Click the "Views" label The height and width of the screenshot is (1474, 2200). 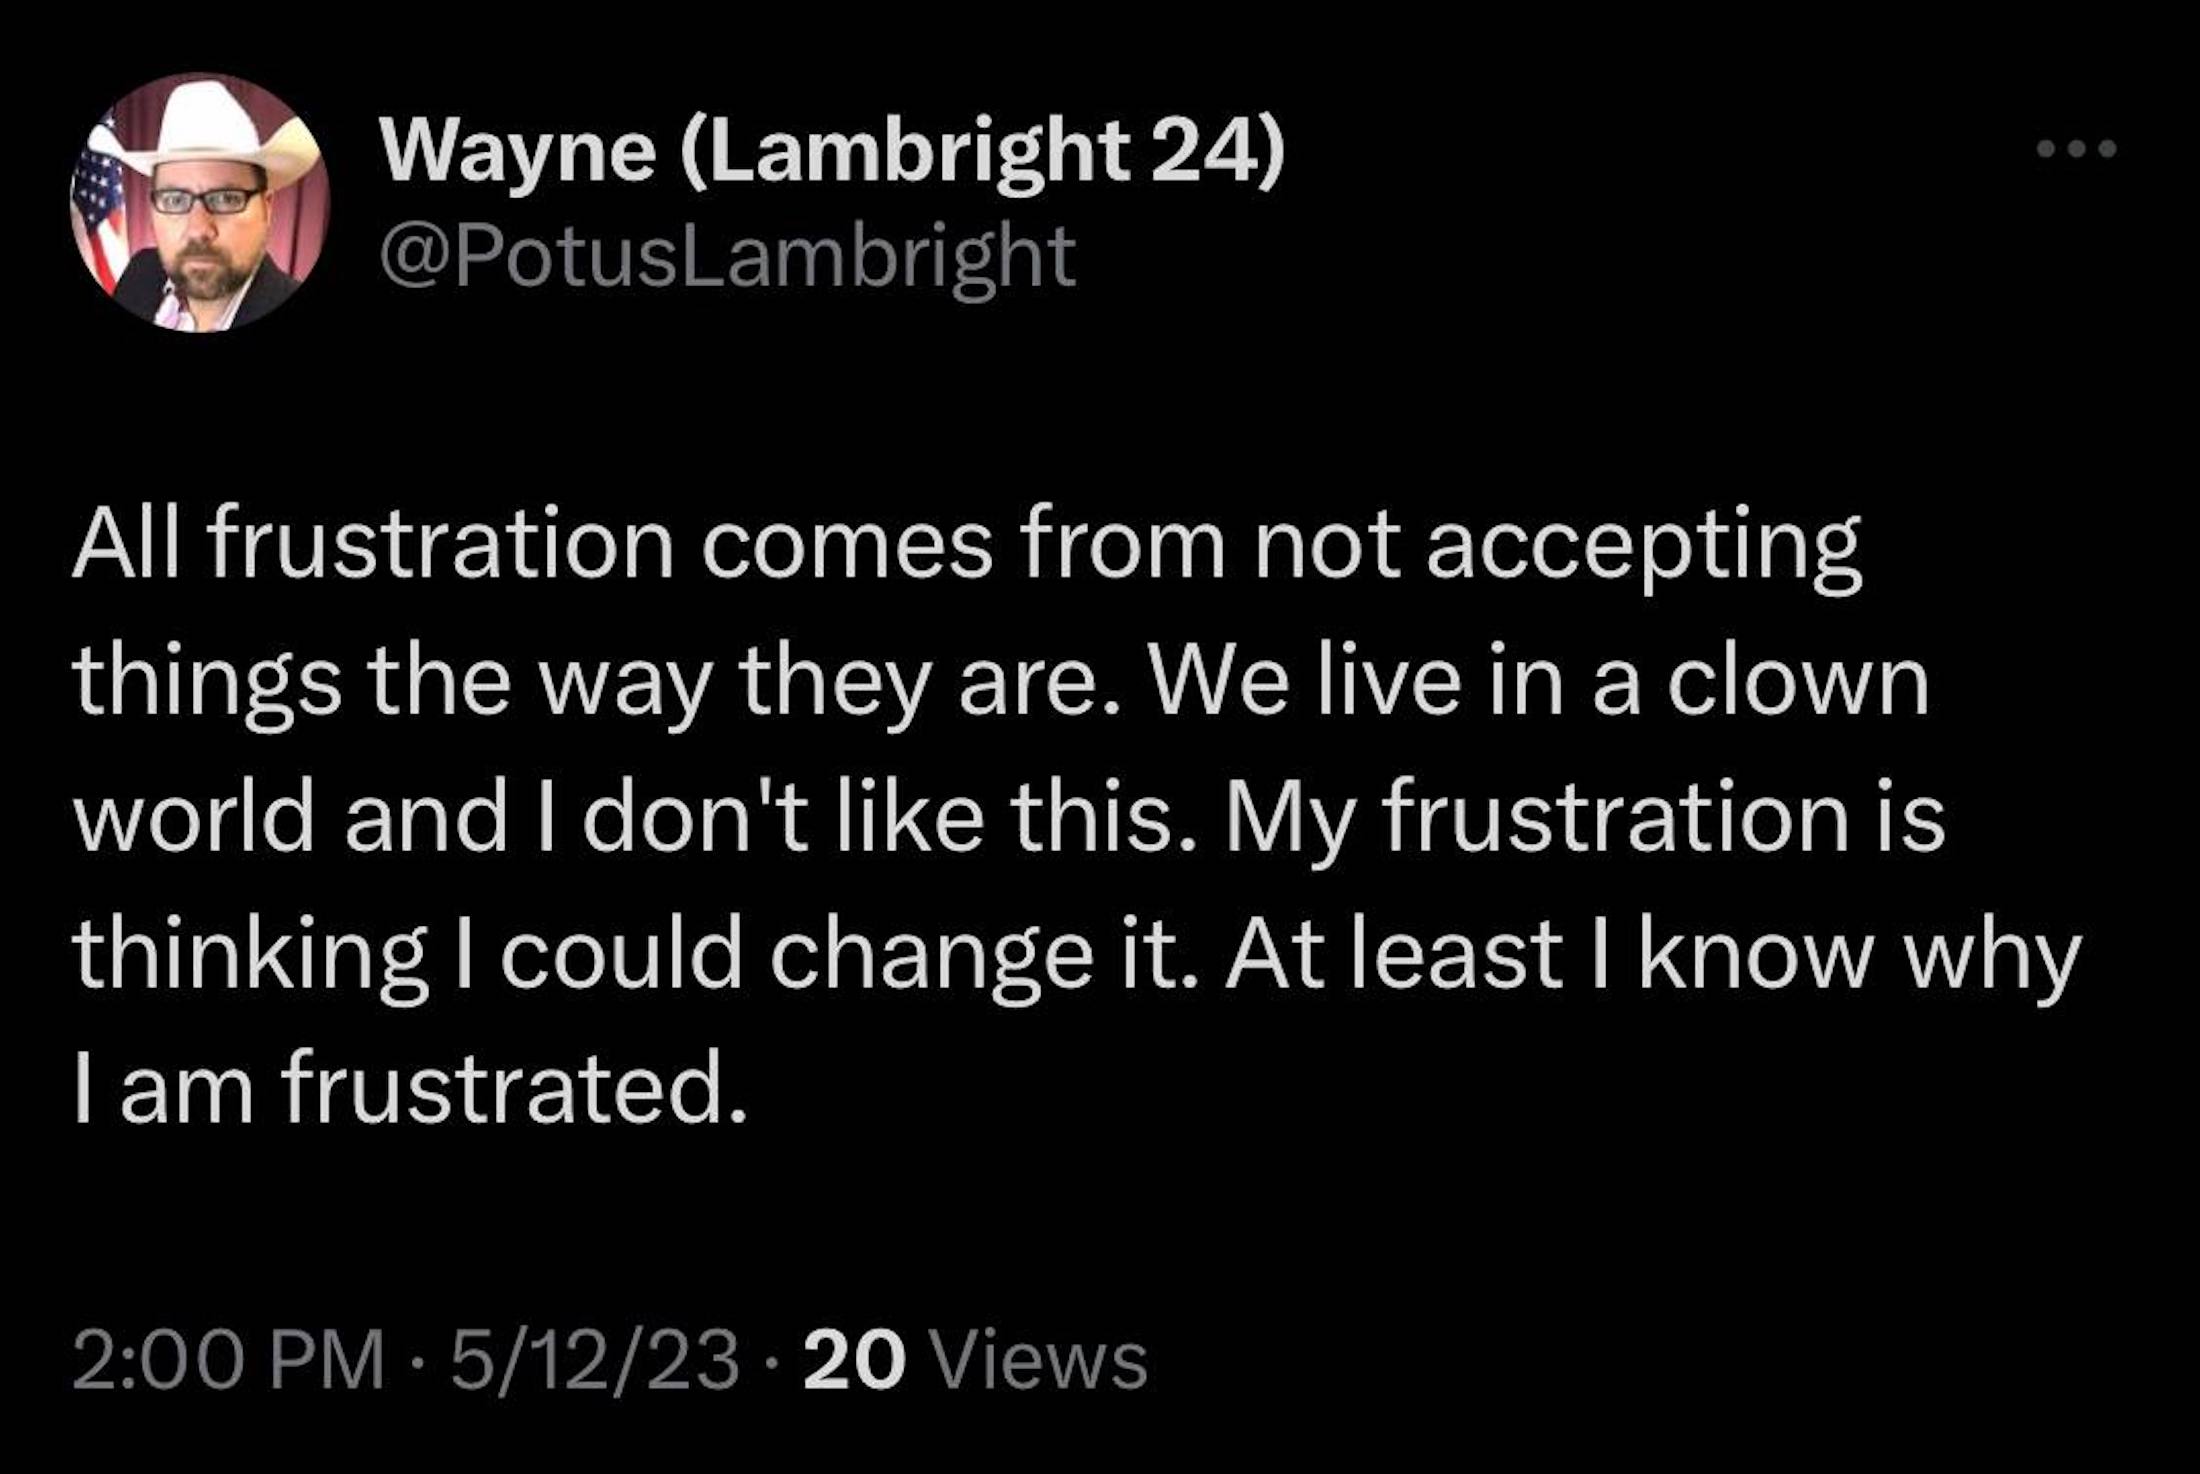pyautogui.click(x=1039, y=1361)
